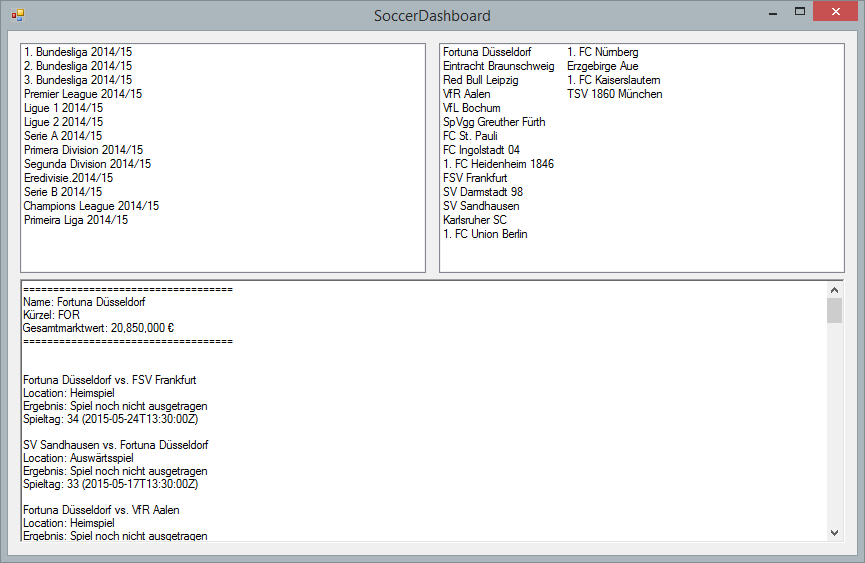Select SV Darmstadt 98
The height and width of the screenshot is (563, 865).
point(483,192)
